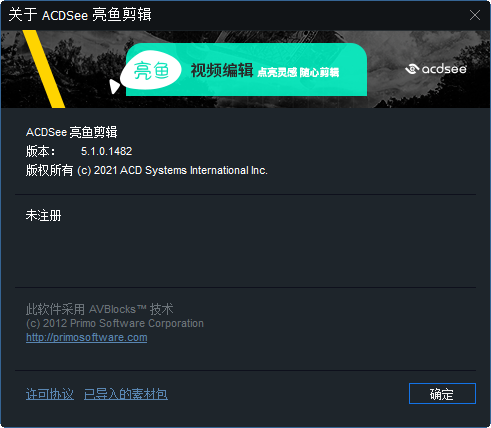Click the 2021 ACD Systems copyright line
Image resolution: width=491 pixels, height=428 pixels.
tap(147, 170)
